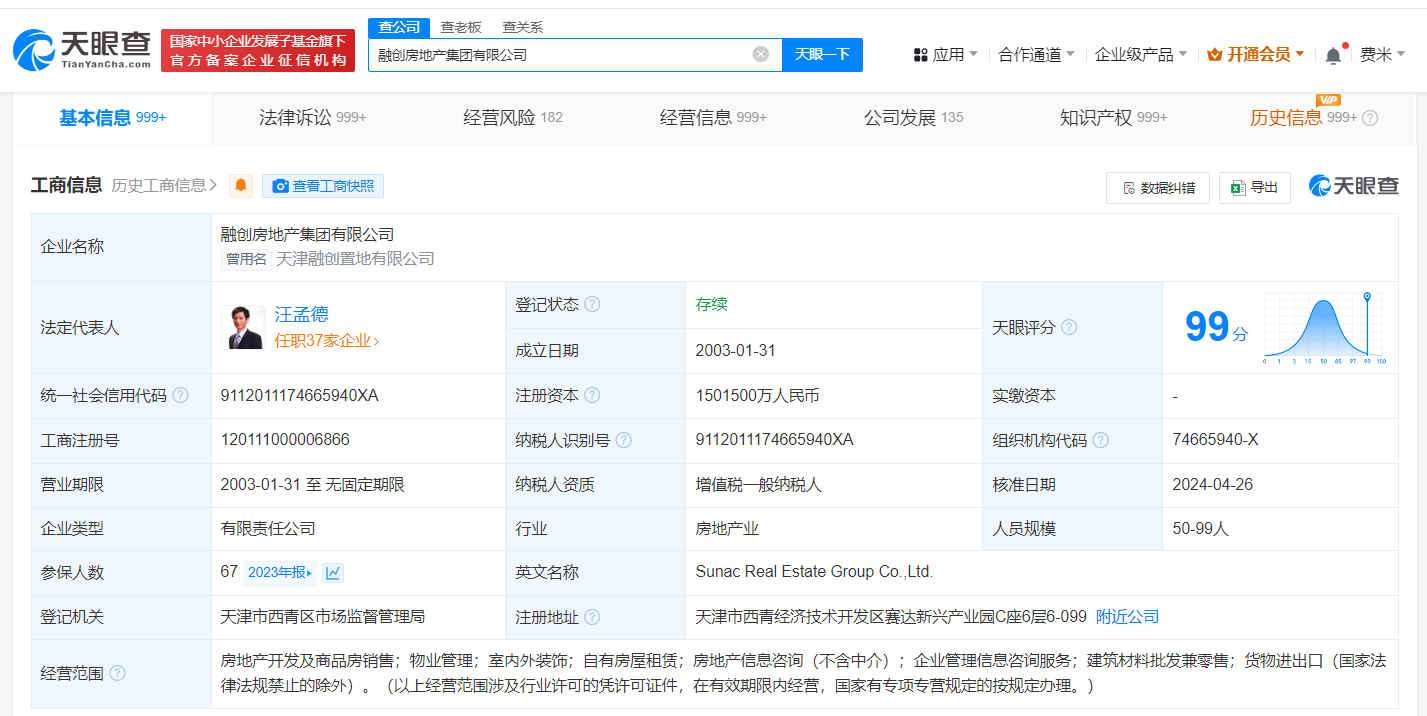Expand the 企业级产品 dropdown
The image size is (1427, 716).
coord(1141,55)
